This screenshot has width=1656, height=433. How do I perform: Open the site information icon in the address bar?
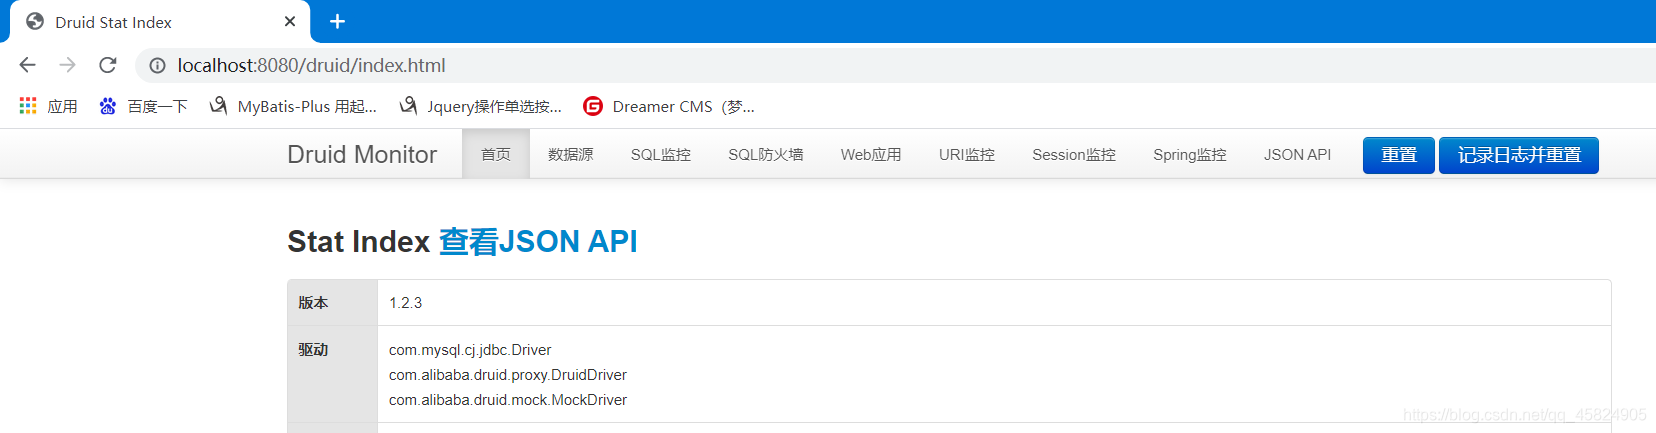click(157, 65)
